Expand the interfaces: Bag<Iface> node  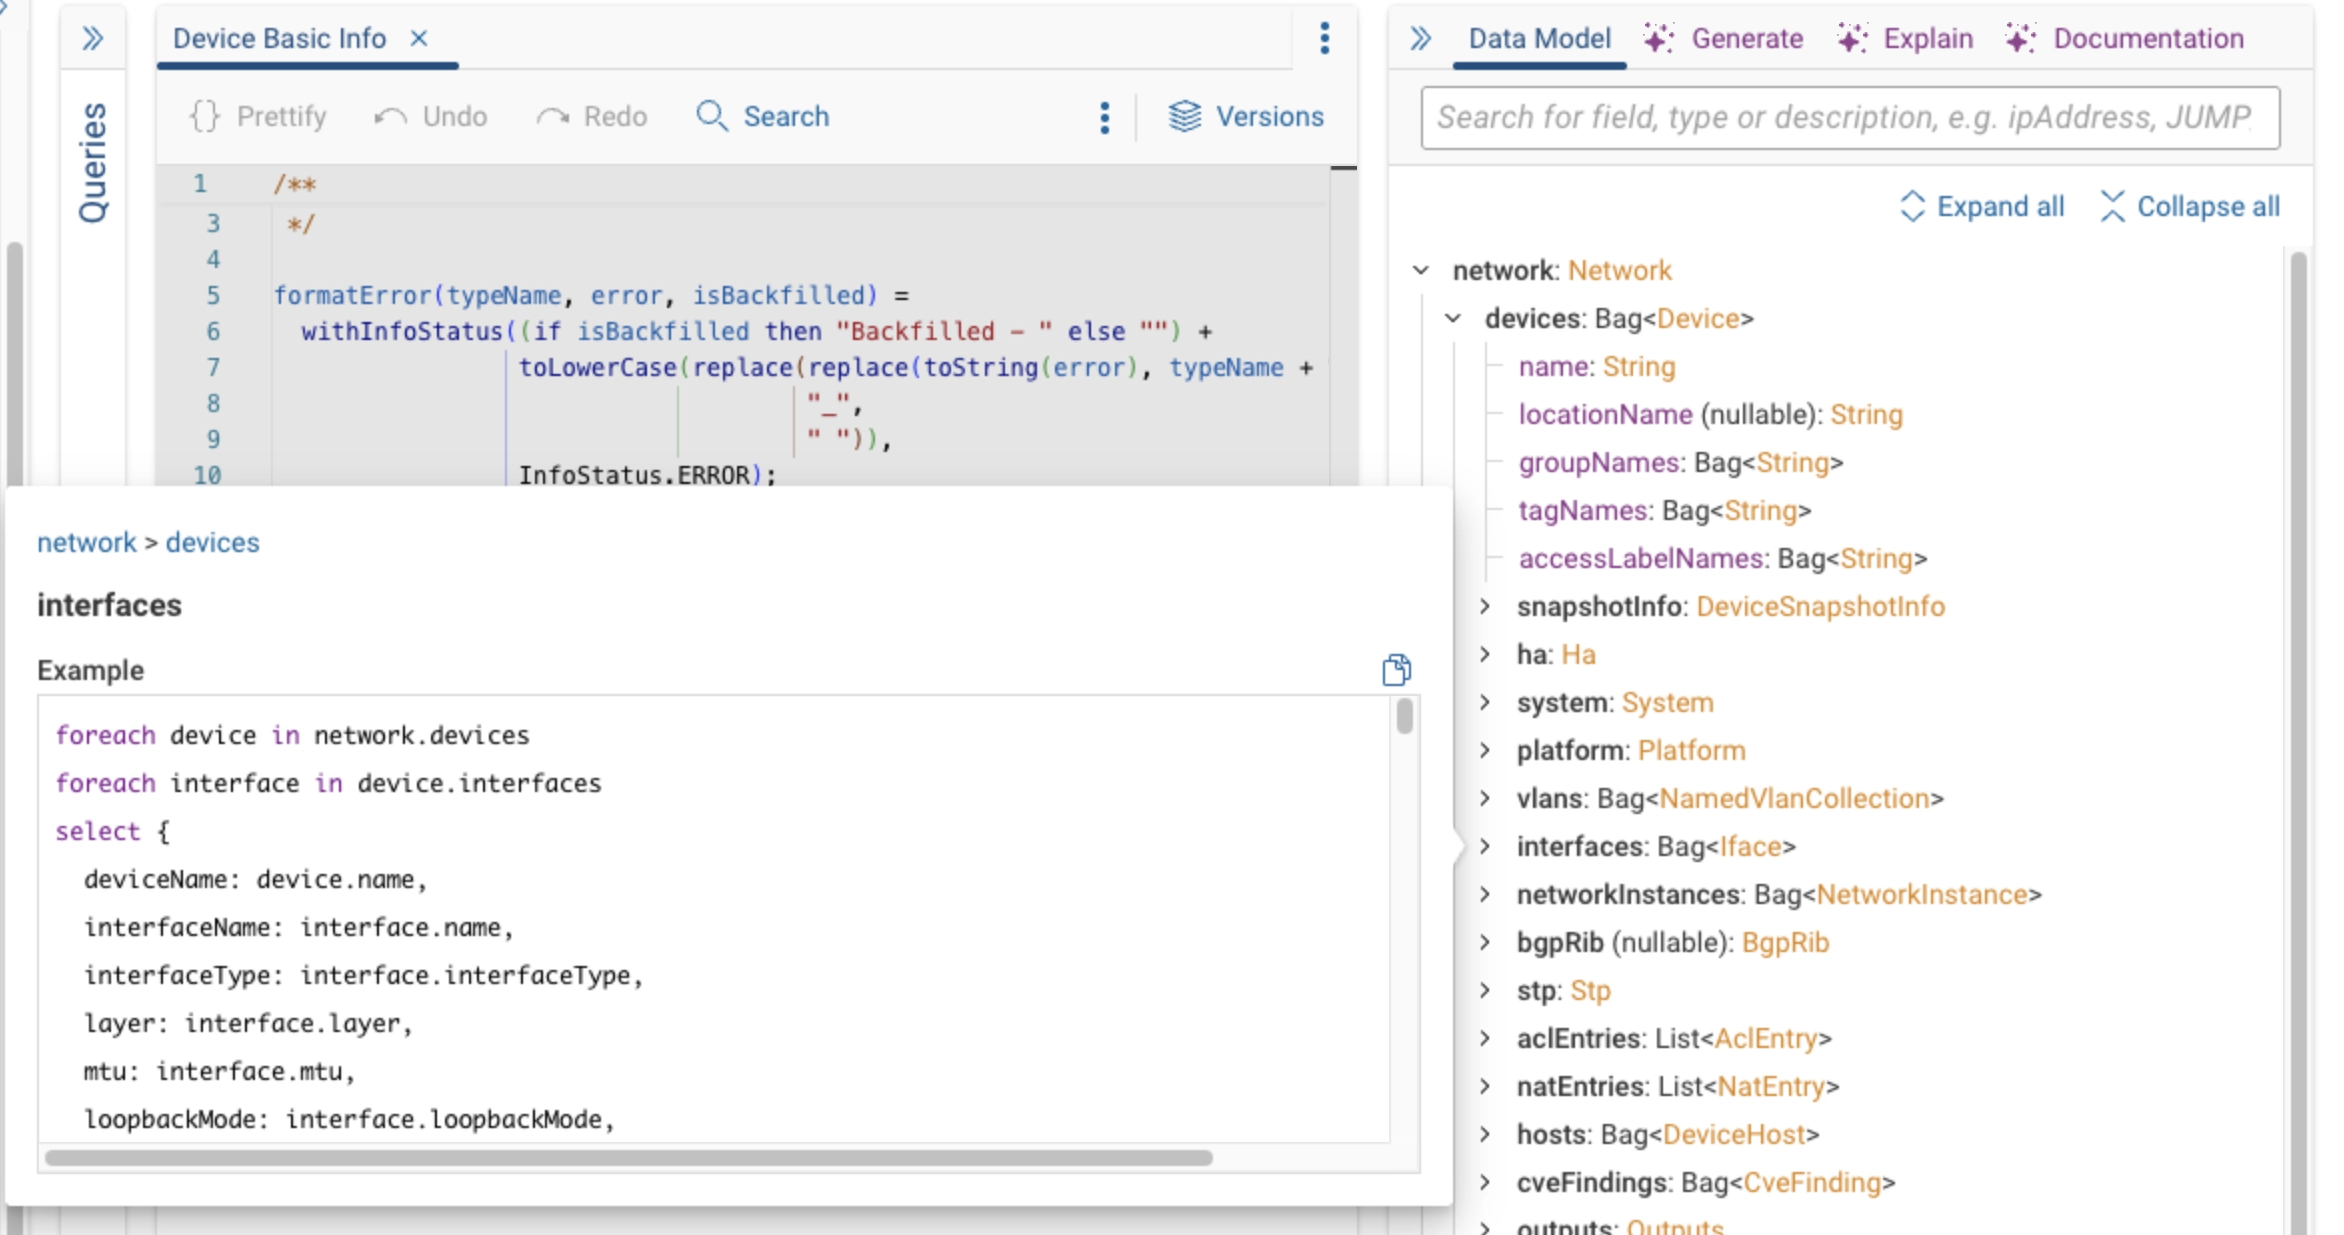click(1485, 846)
